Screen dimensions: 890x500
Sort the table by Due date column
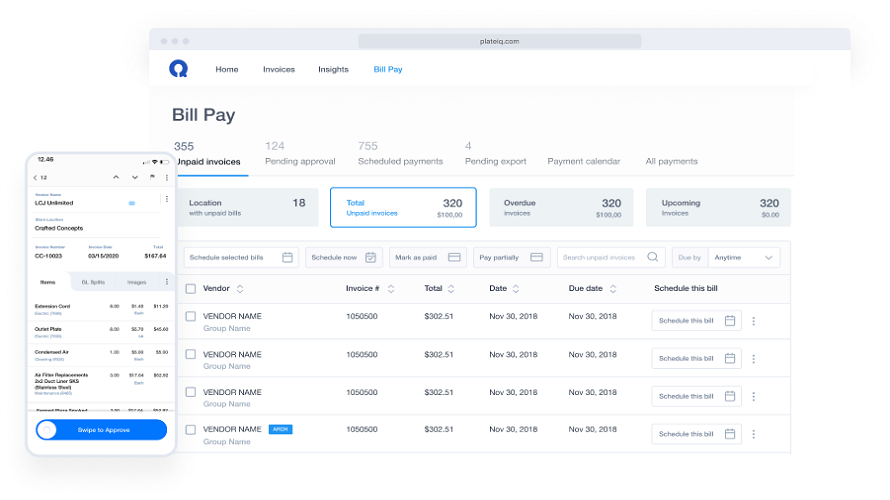click(612, 289)
